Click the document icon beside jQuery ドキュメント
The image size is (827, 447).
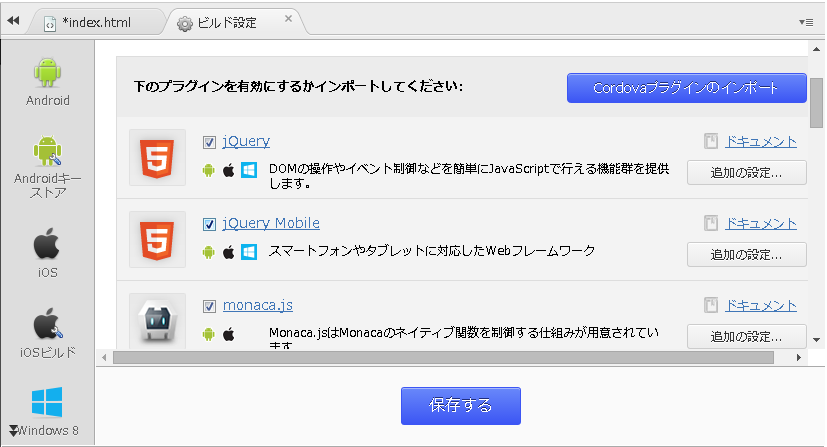[711, 141]
